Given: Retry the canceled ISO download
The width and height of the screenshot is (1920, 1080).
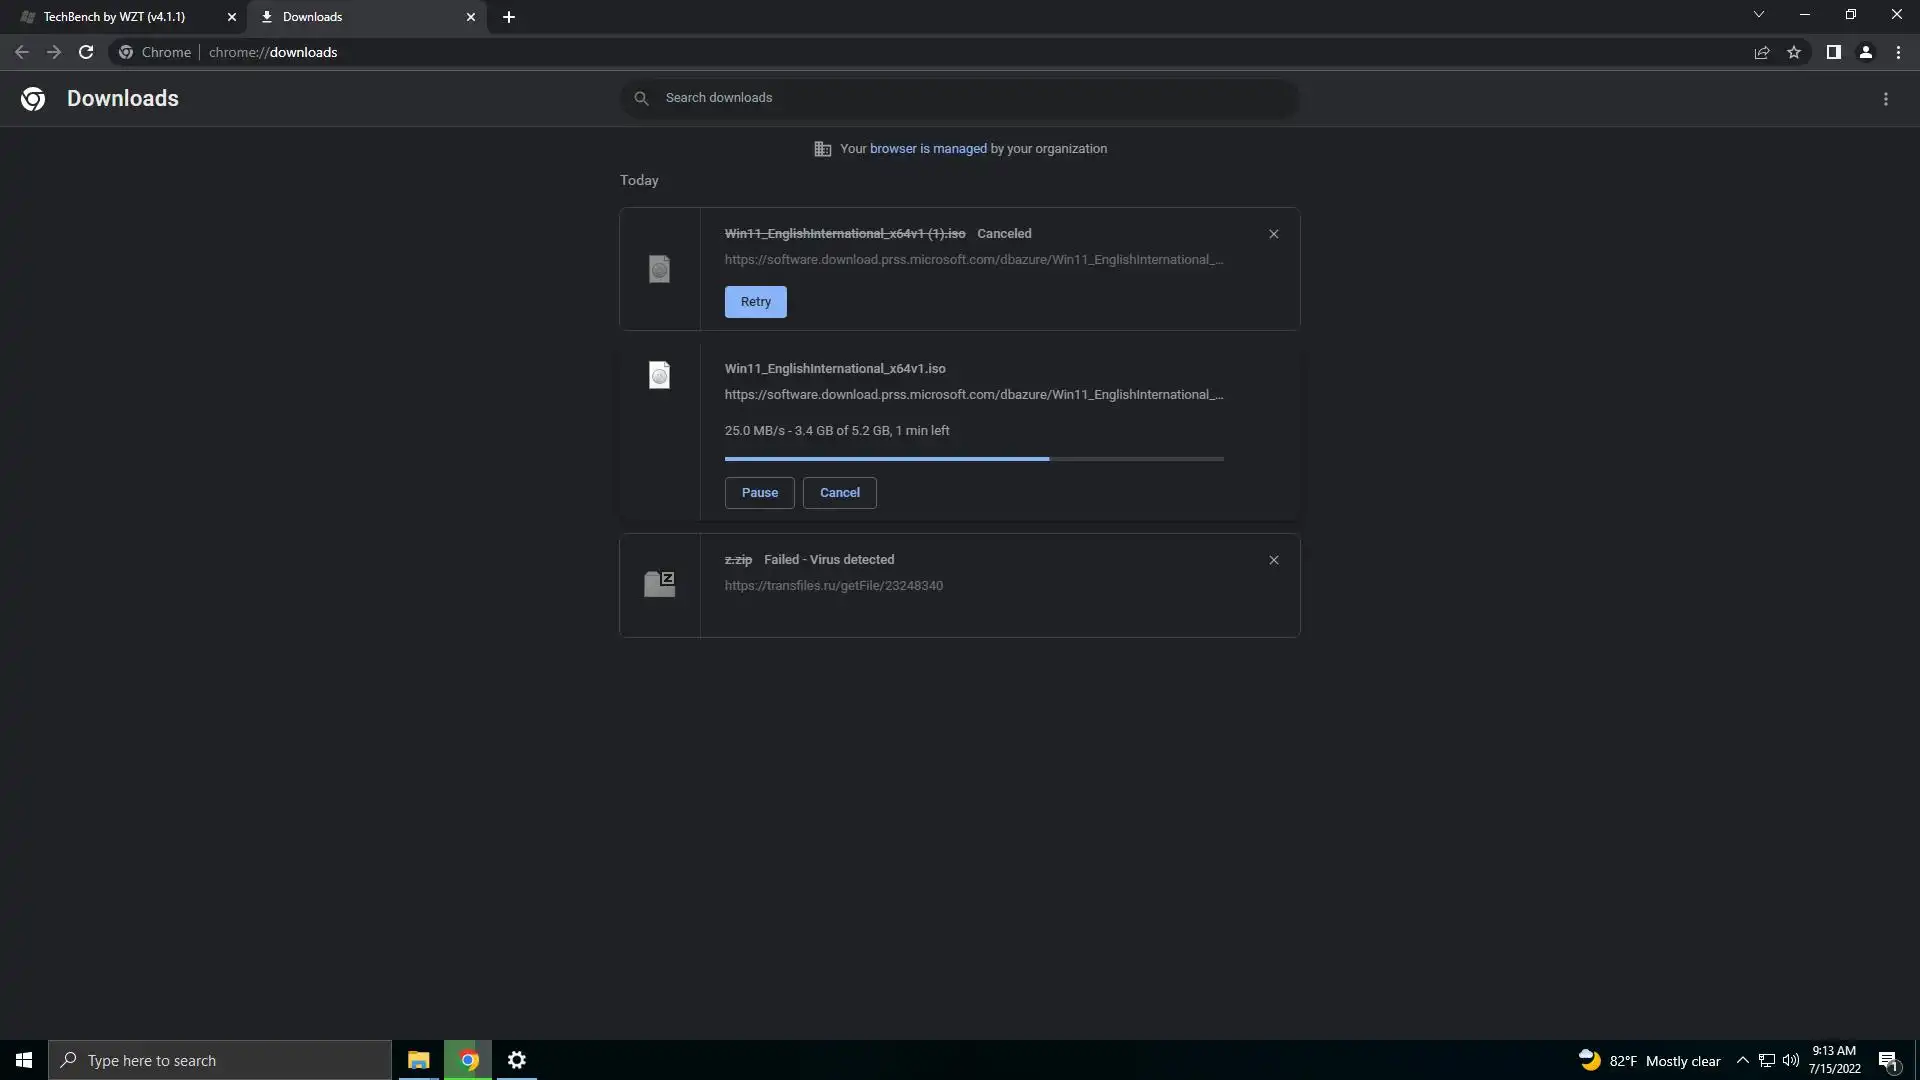Looking at the screenshot, I should pyautogui.click(x=755, y=302).
